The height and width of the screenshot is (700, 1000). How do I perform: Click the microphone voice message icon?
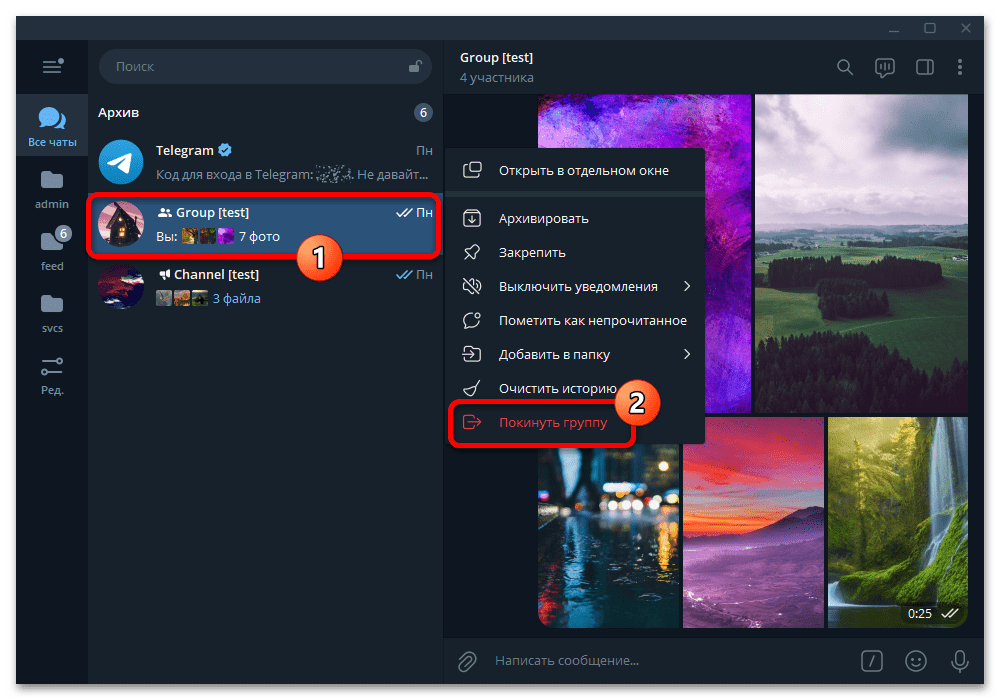959,661
